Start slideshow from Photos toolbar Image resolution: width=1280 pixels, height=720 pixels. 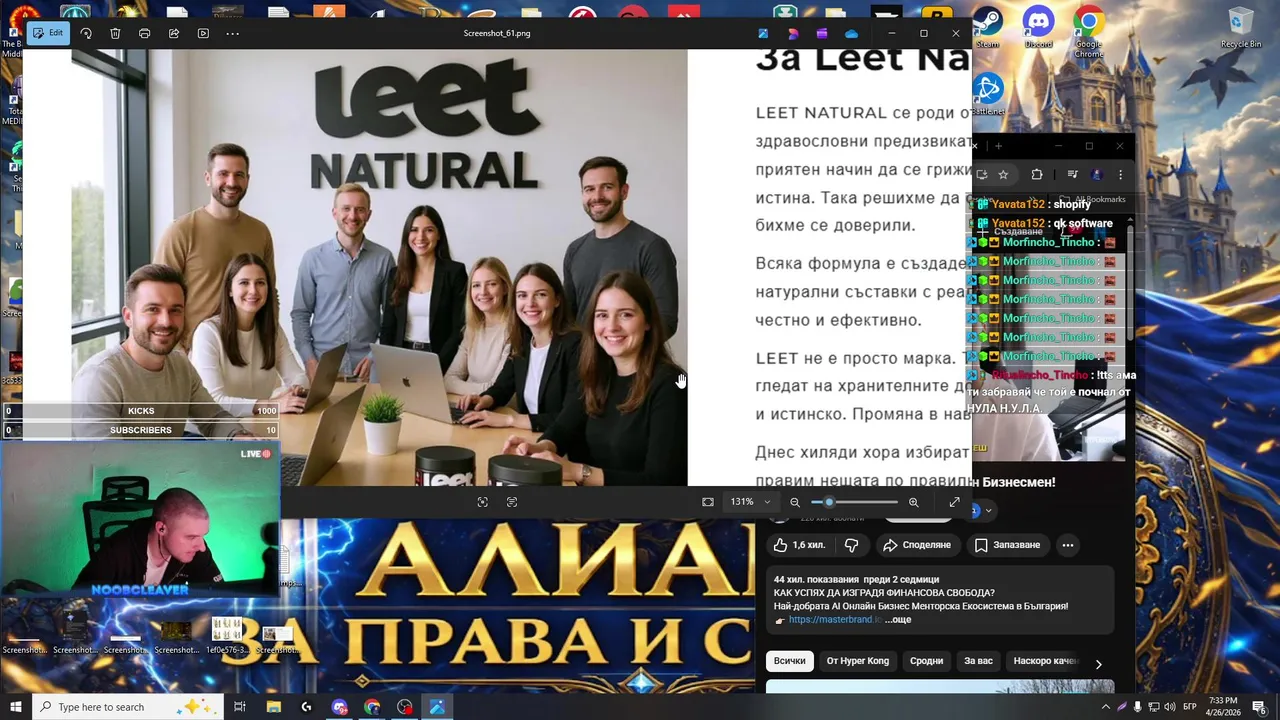[x=203, y=33]
